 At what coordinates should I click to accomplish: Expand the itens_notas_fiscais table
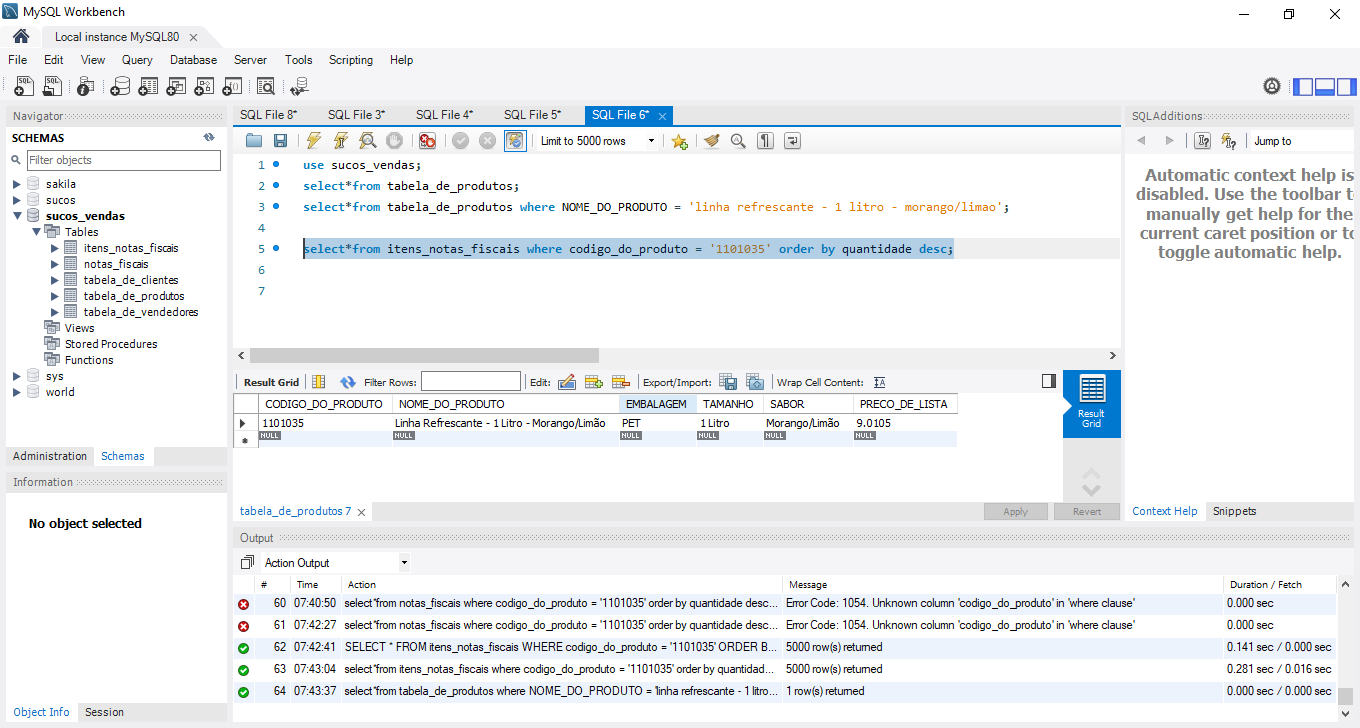coord(55,248)
